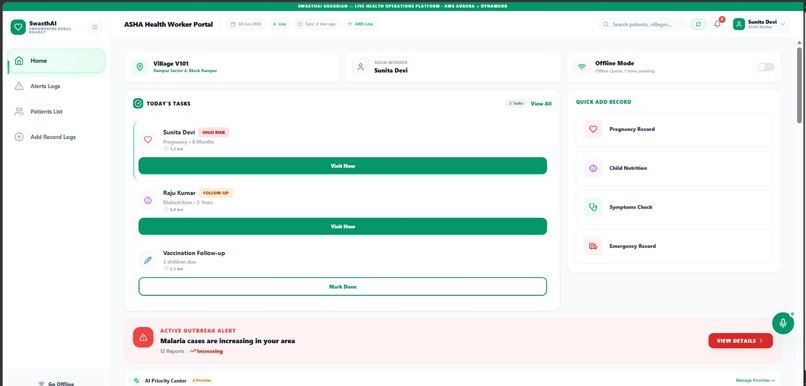Click the heart icon for Sunita Devi task
Image resolution: width=806 pixels, height=386 pixels.
(x=148, y=139)
